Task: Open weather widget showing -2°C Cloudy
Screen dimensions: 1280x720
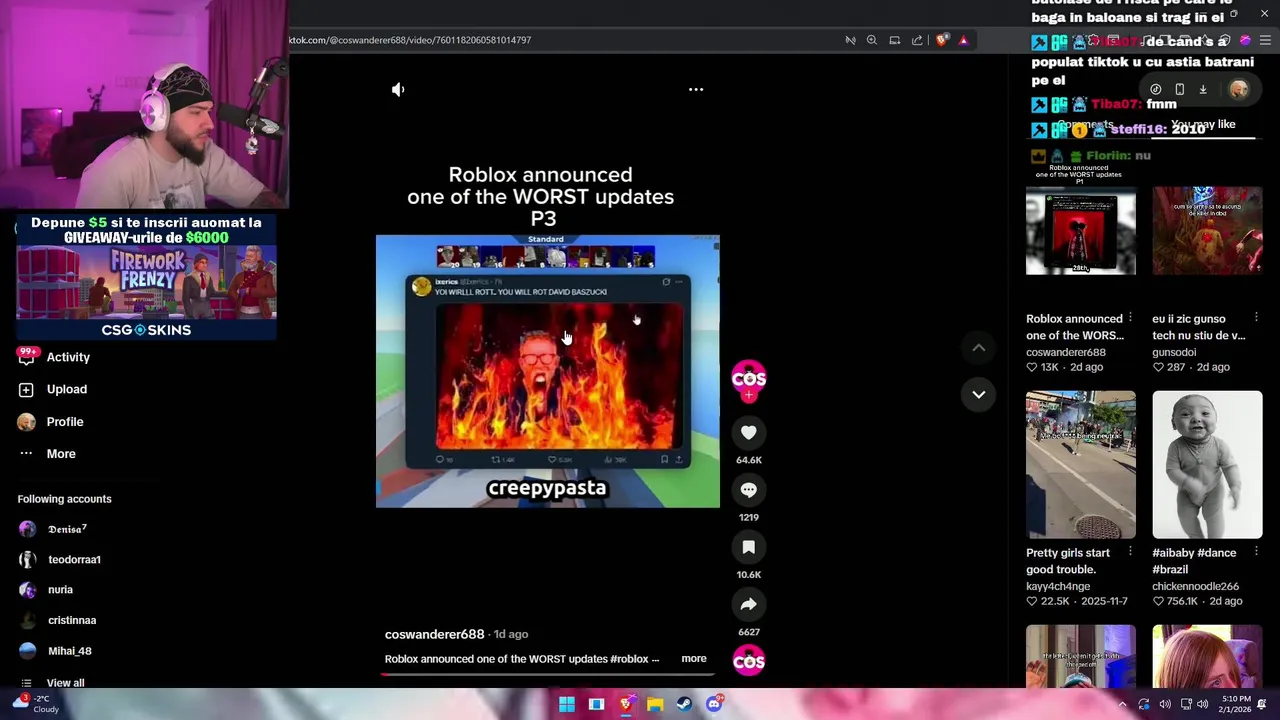Action: pos(34,704)
